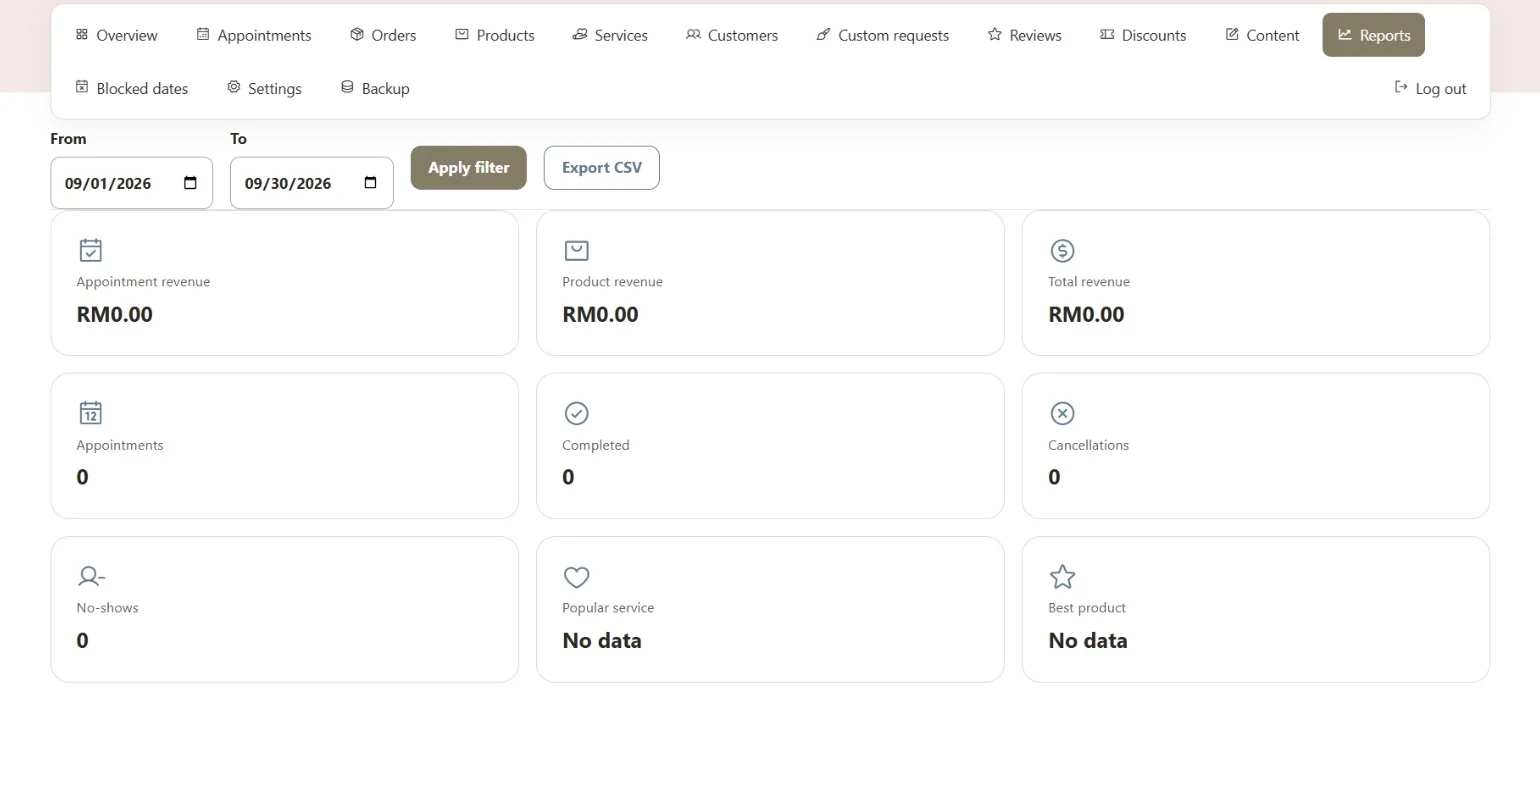
Task: Click Best product "No data" text
Action: coord(1088,641)
